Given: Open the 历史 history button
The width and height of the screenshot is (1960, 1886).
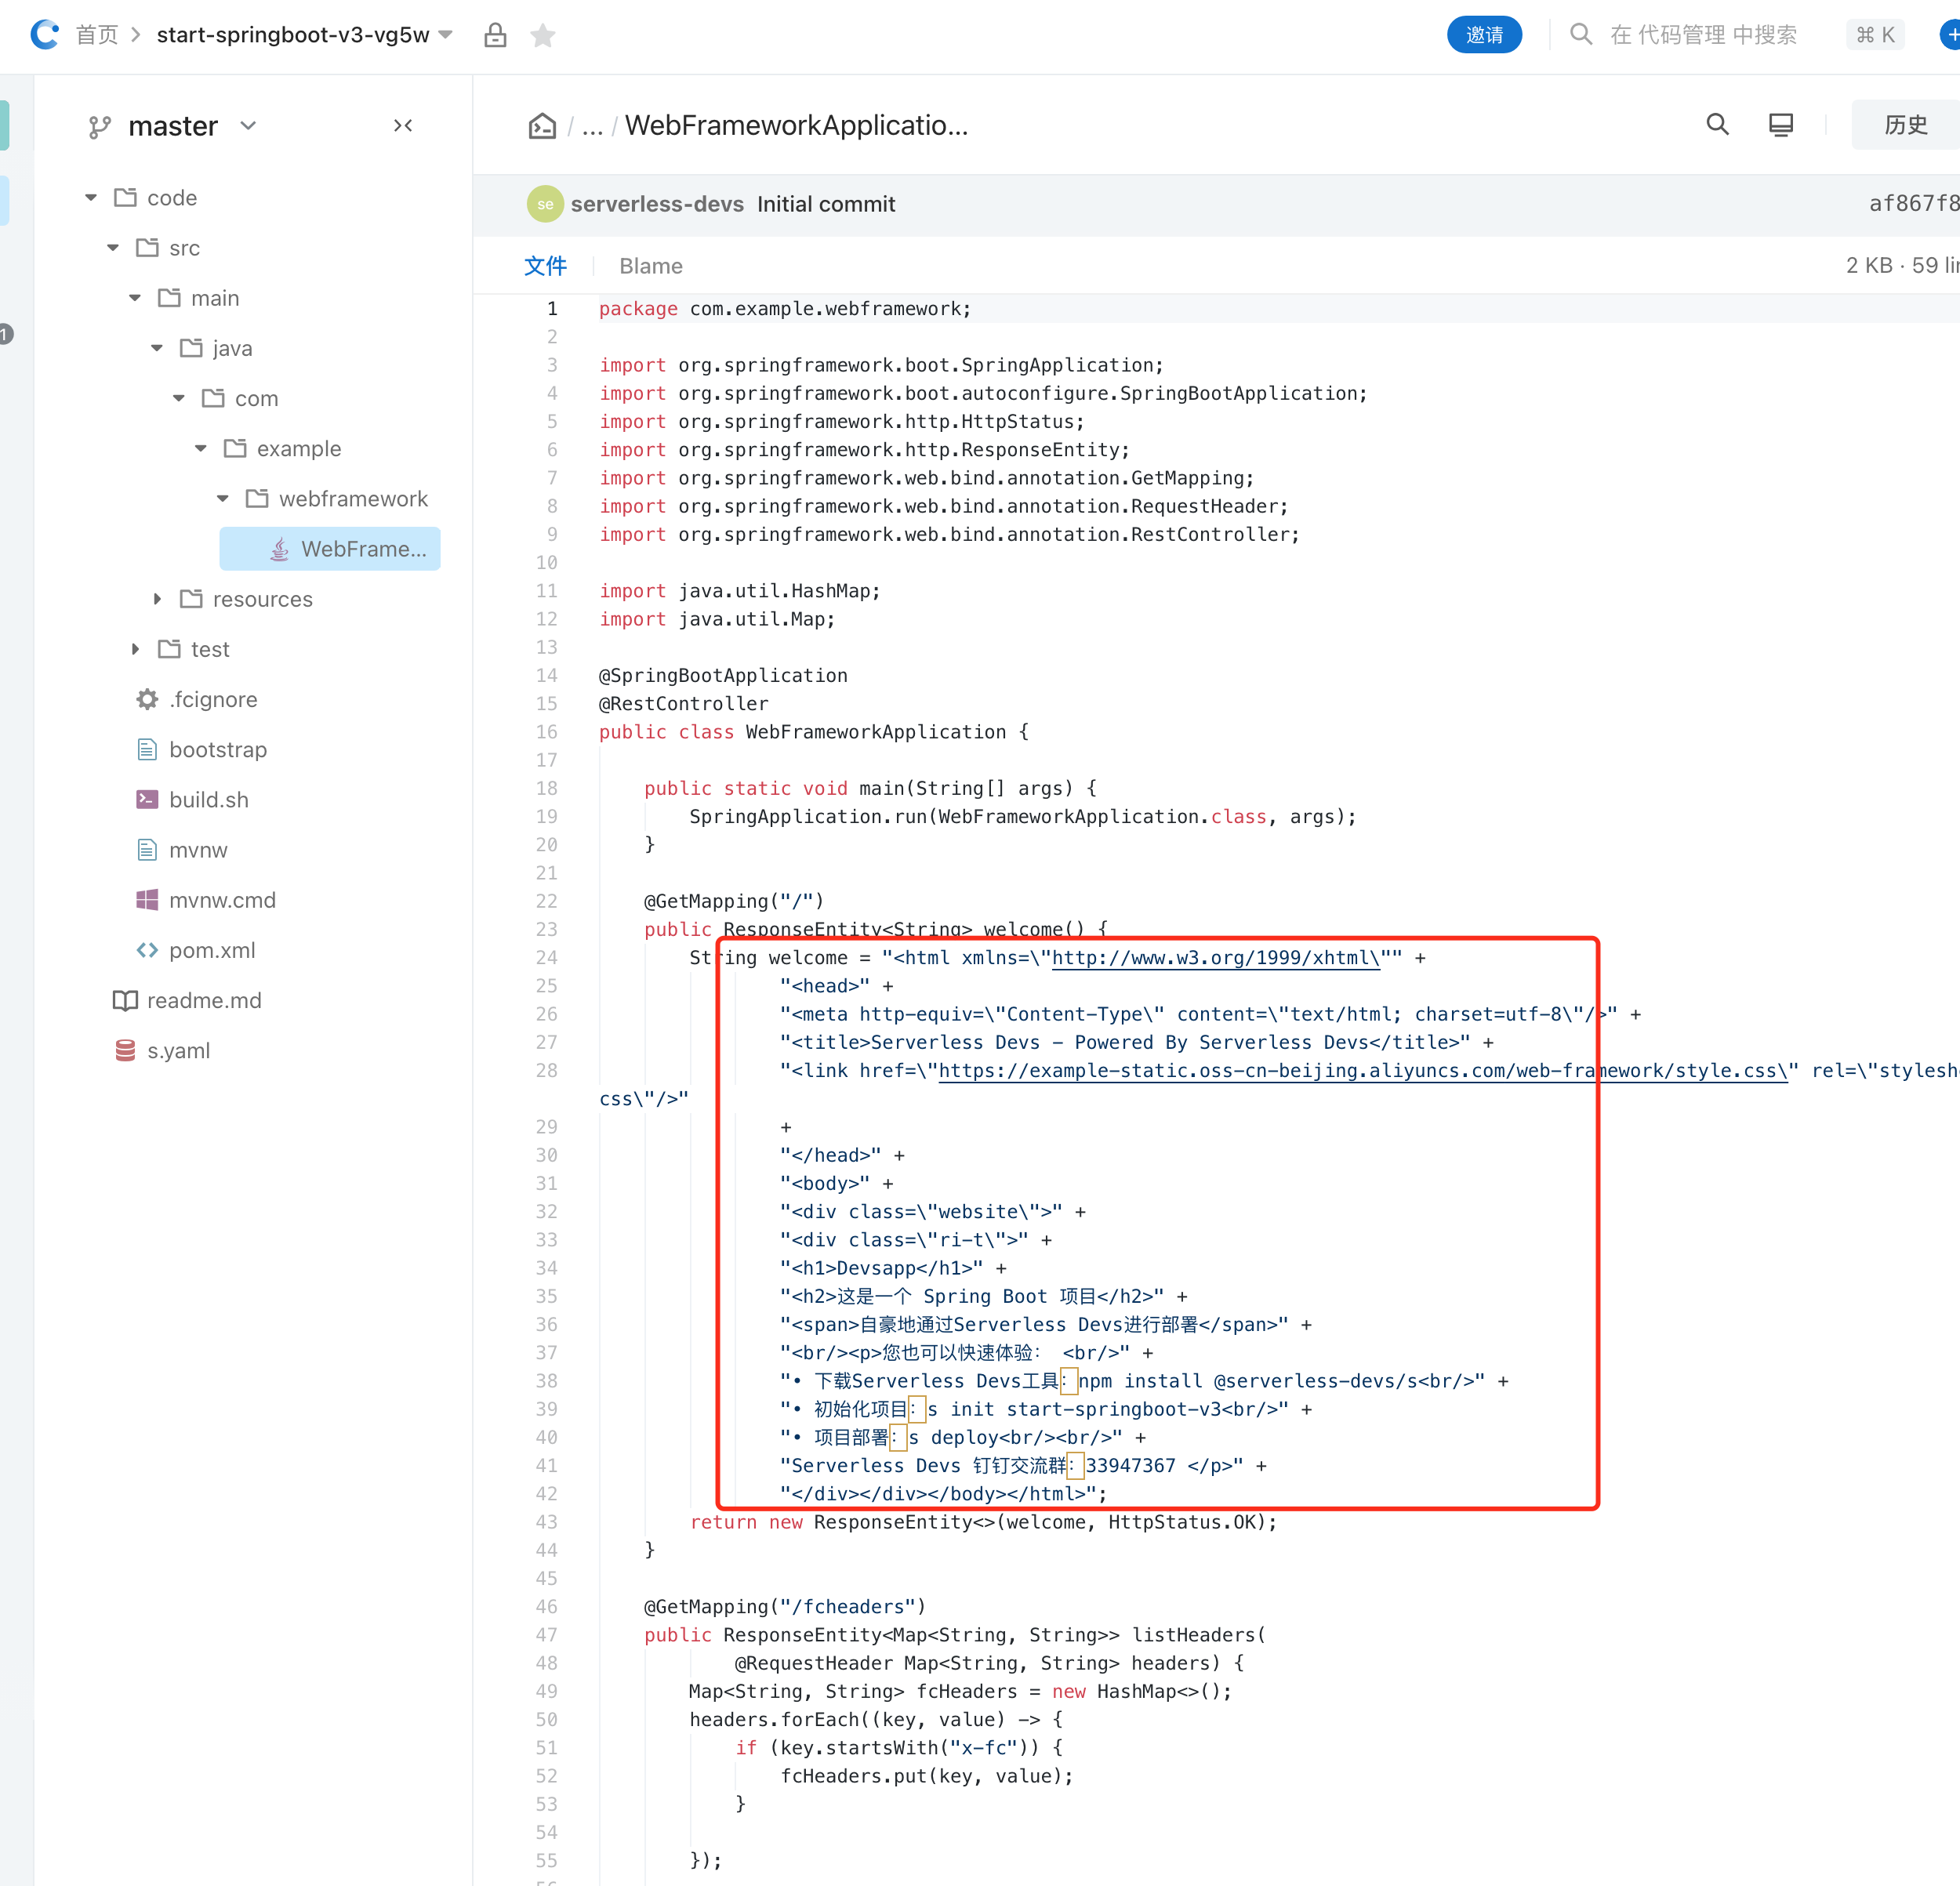Looking at the screenshot, I should (1905, 125).
